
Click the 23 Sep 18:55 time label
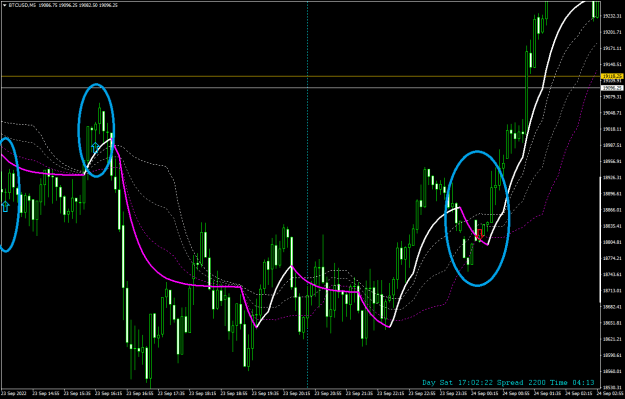click(235, 393)
